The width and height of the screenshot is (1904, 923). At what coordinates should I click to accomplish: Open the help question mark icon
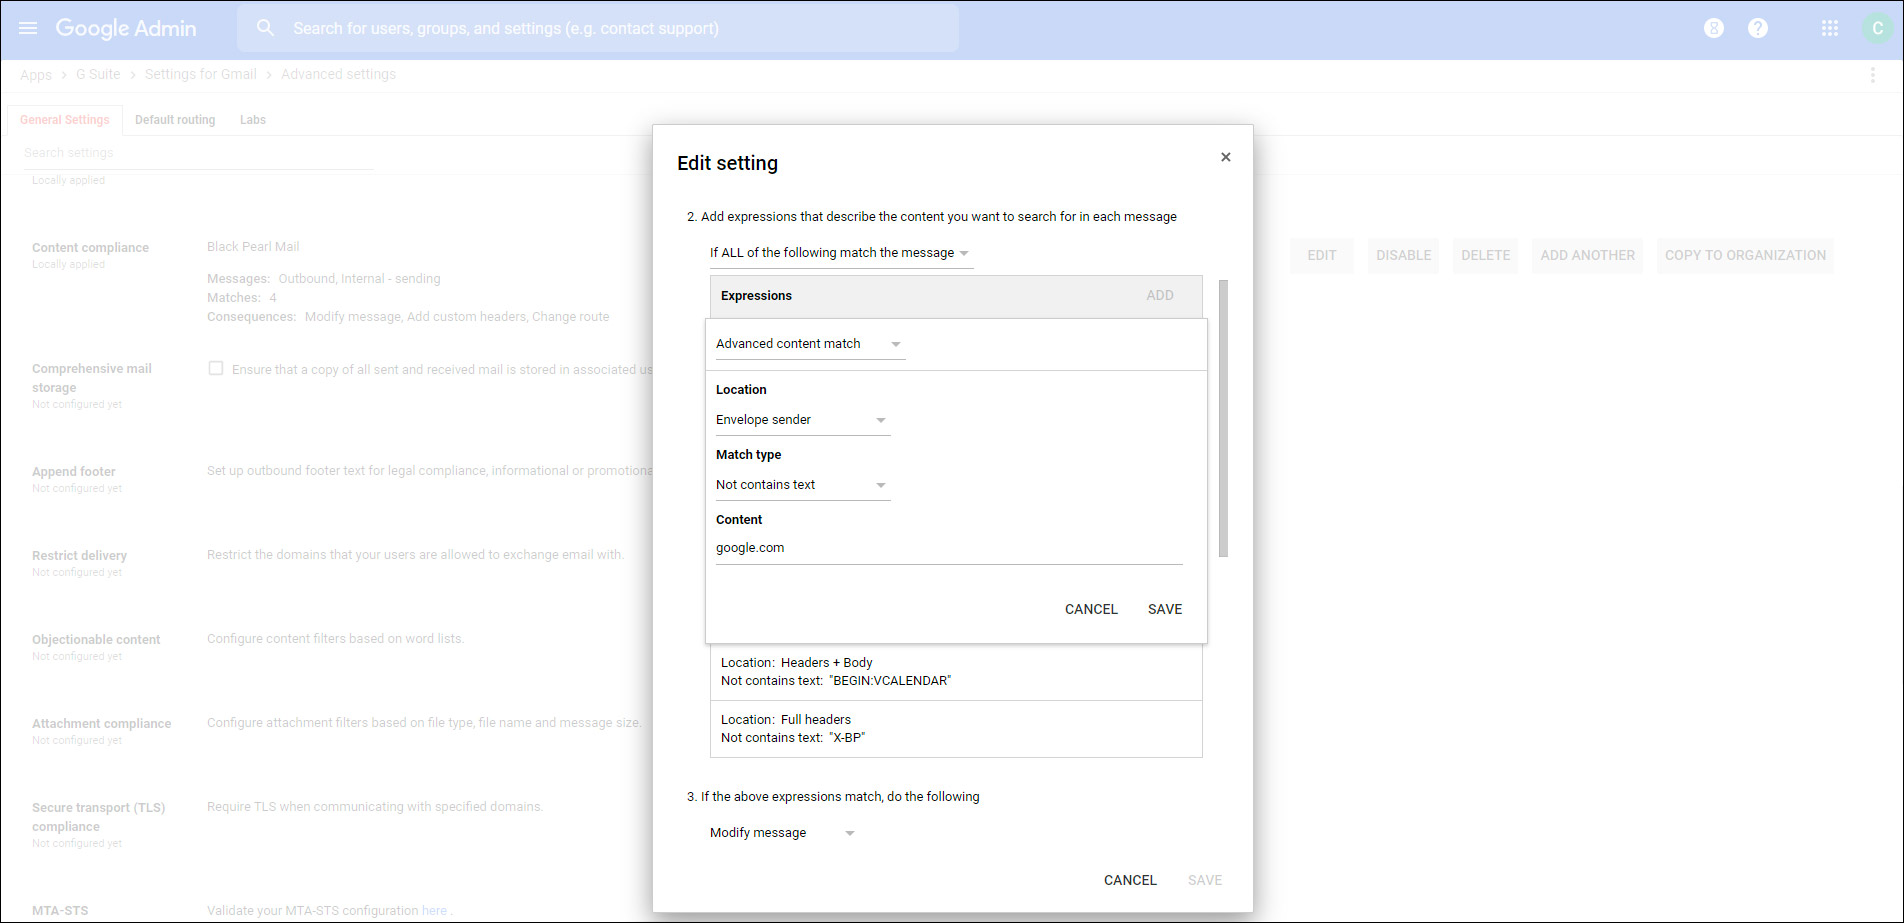click(1758, 28)
